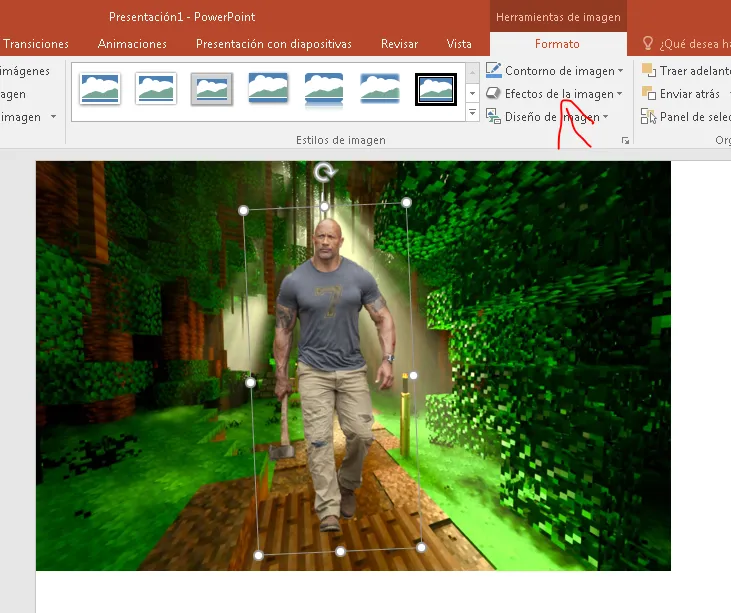Select the Formato tab
Viewport: 731px width, 613px height.
coord(557,44)
